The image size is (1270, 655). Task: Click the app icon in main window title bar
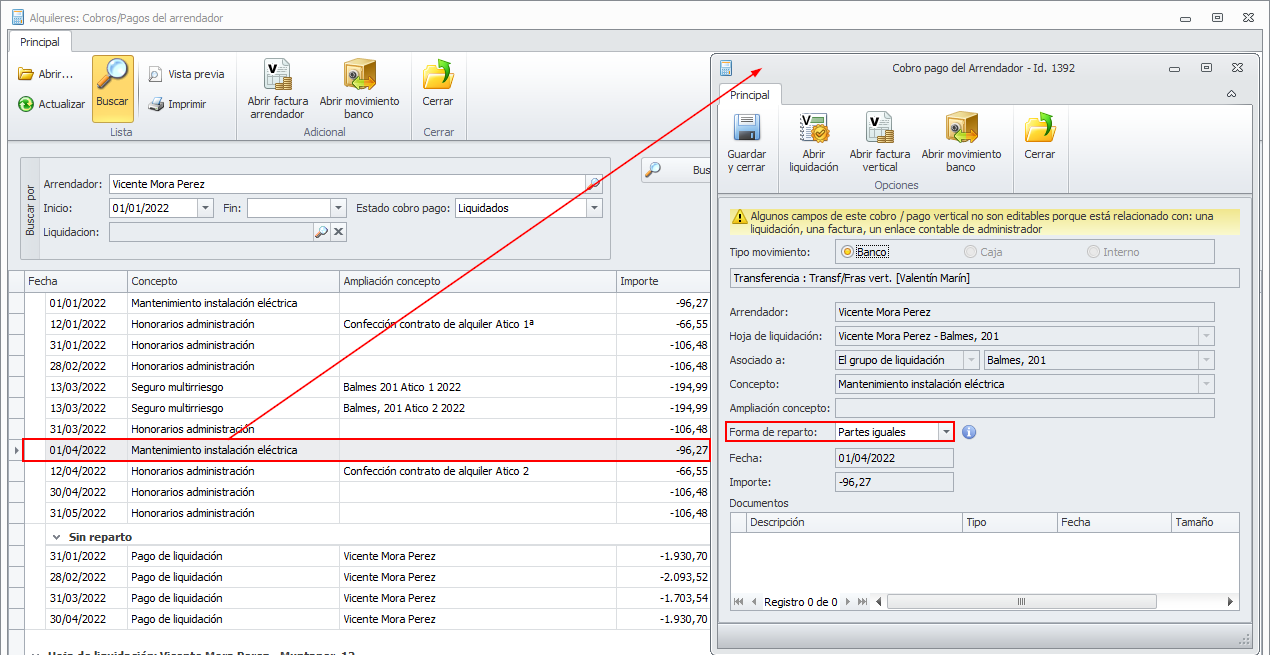[17, 17]
